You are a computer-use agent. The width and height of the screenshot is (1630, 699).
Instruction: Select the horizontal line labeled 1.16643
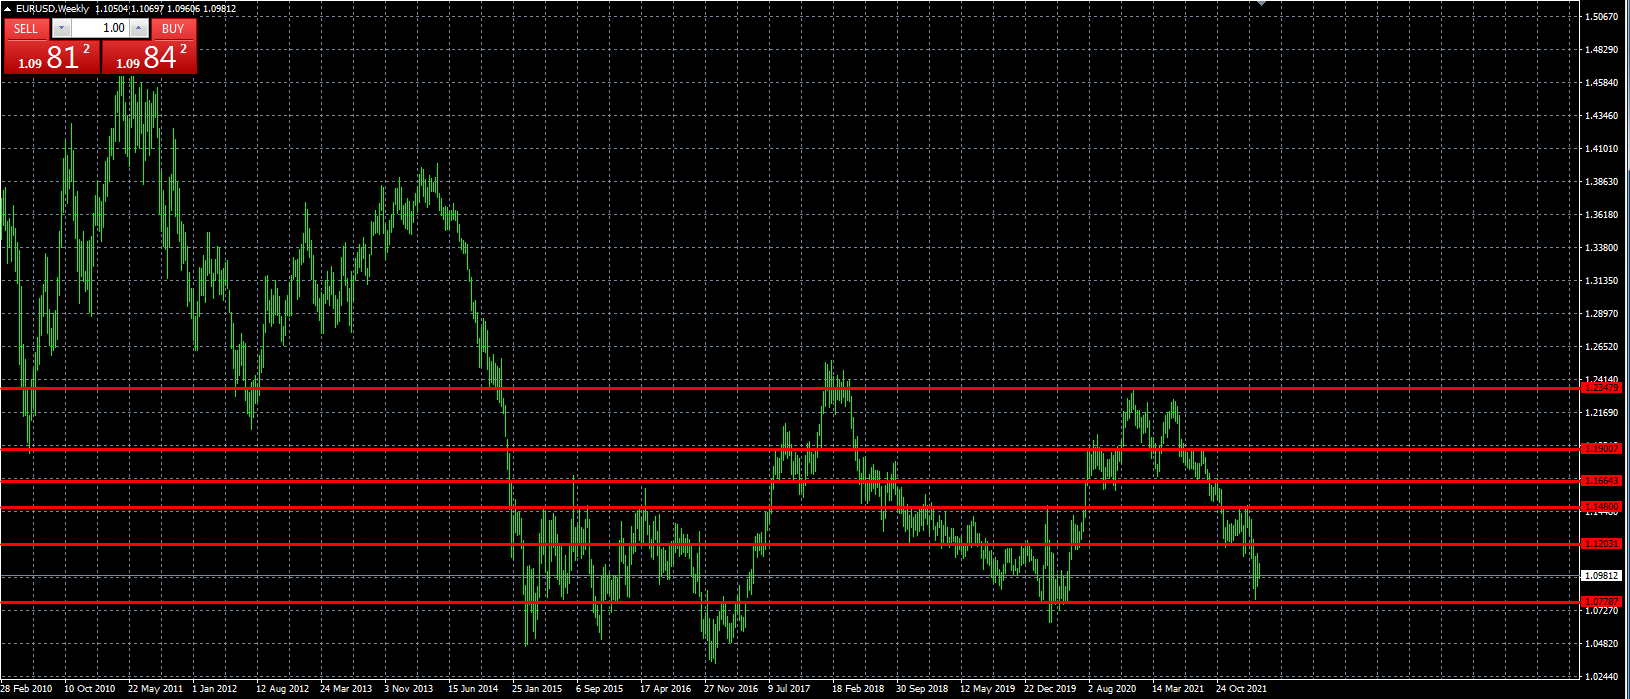pos(790,481)
